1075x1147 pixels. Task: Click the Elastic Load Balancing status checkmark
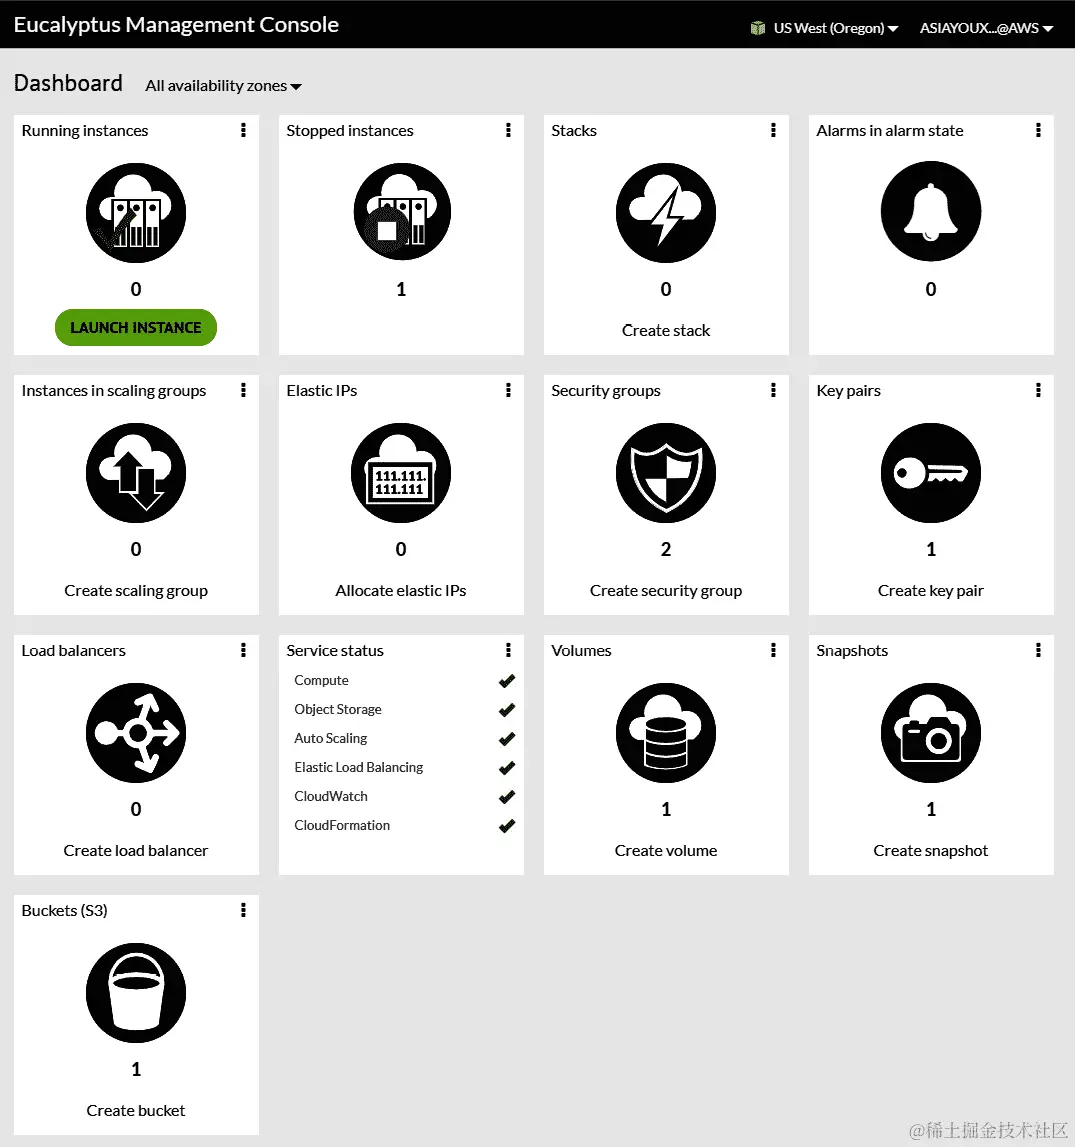click(x=507, y=768)
